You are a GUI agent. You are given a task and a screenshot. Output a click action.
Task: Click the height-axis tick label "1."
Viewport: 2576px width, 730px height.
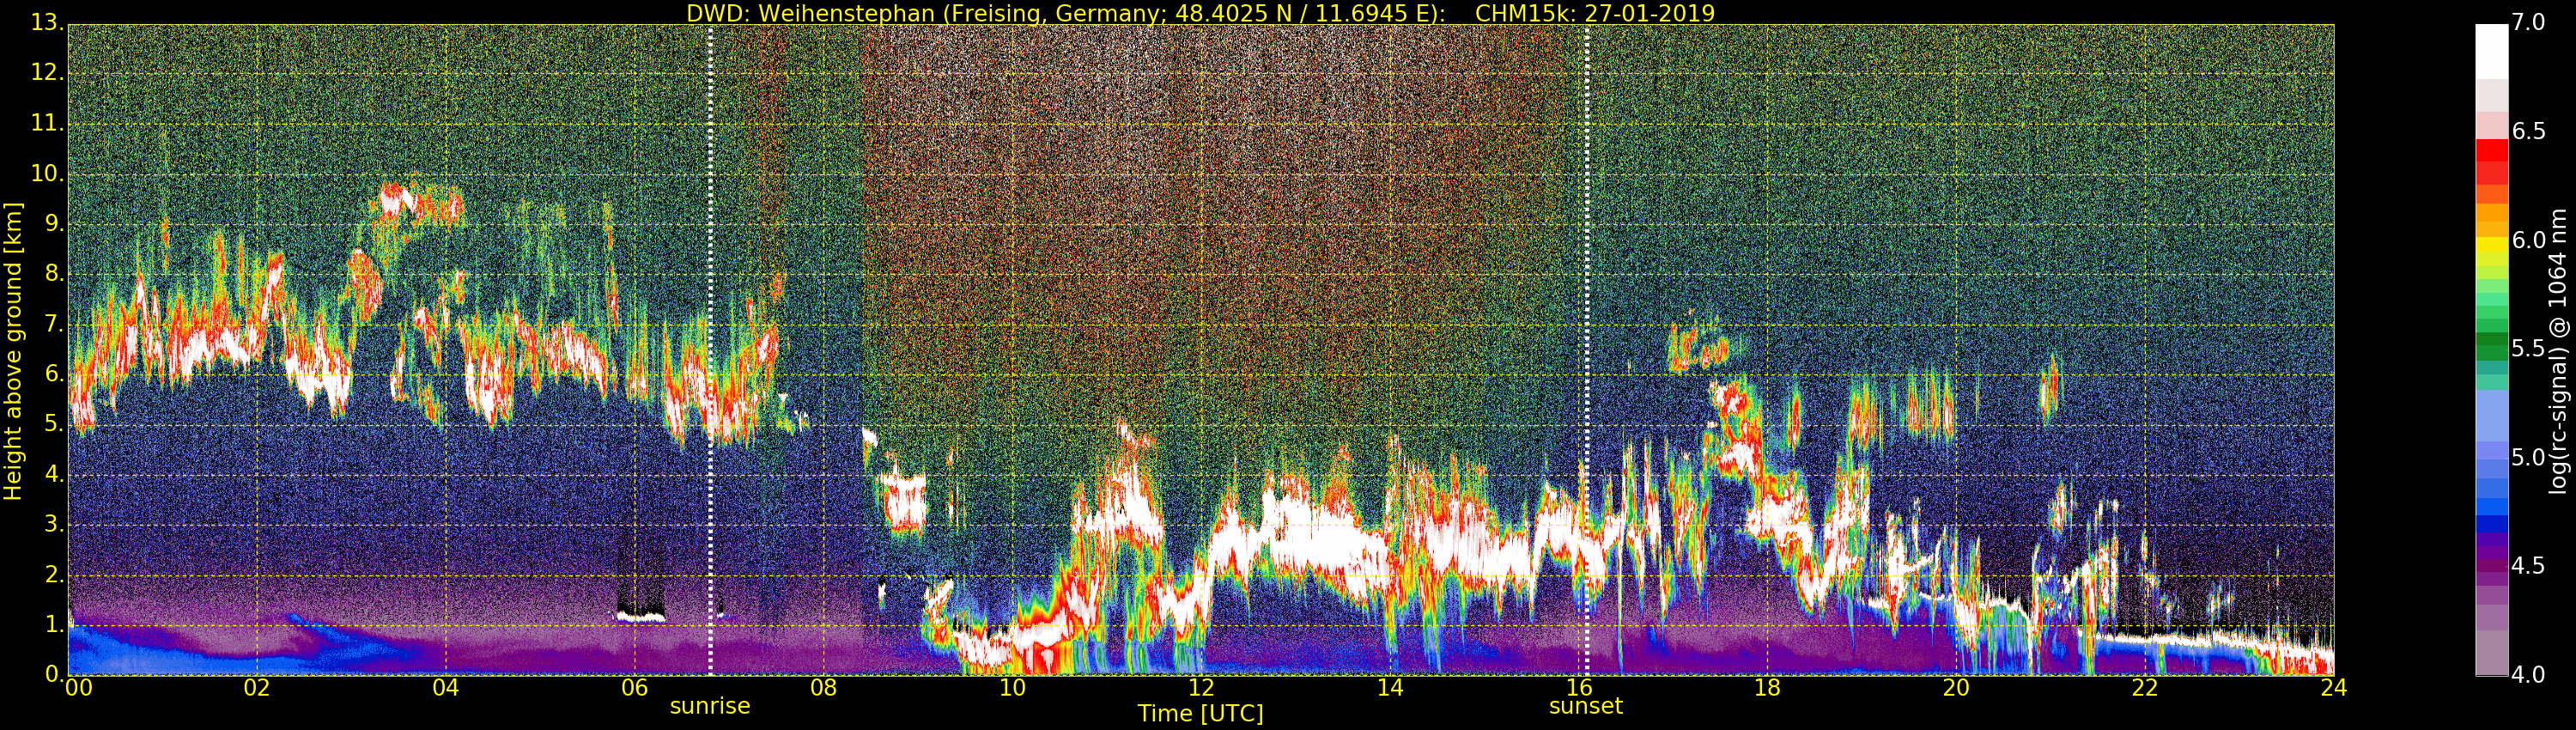(x=53, y=624)
